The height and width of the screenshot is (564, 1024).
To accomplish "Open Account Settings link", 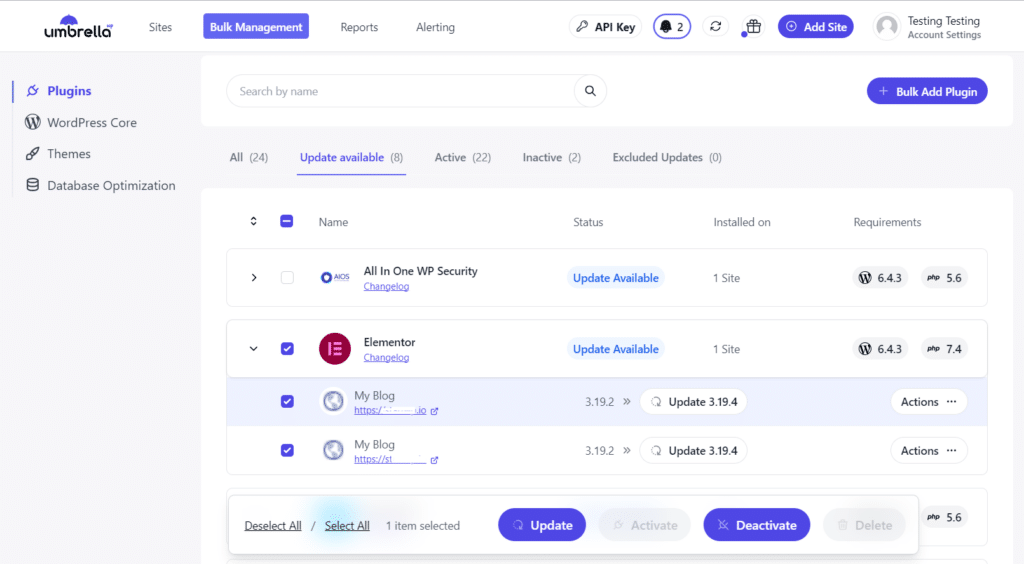I will coord(944,35).
